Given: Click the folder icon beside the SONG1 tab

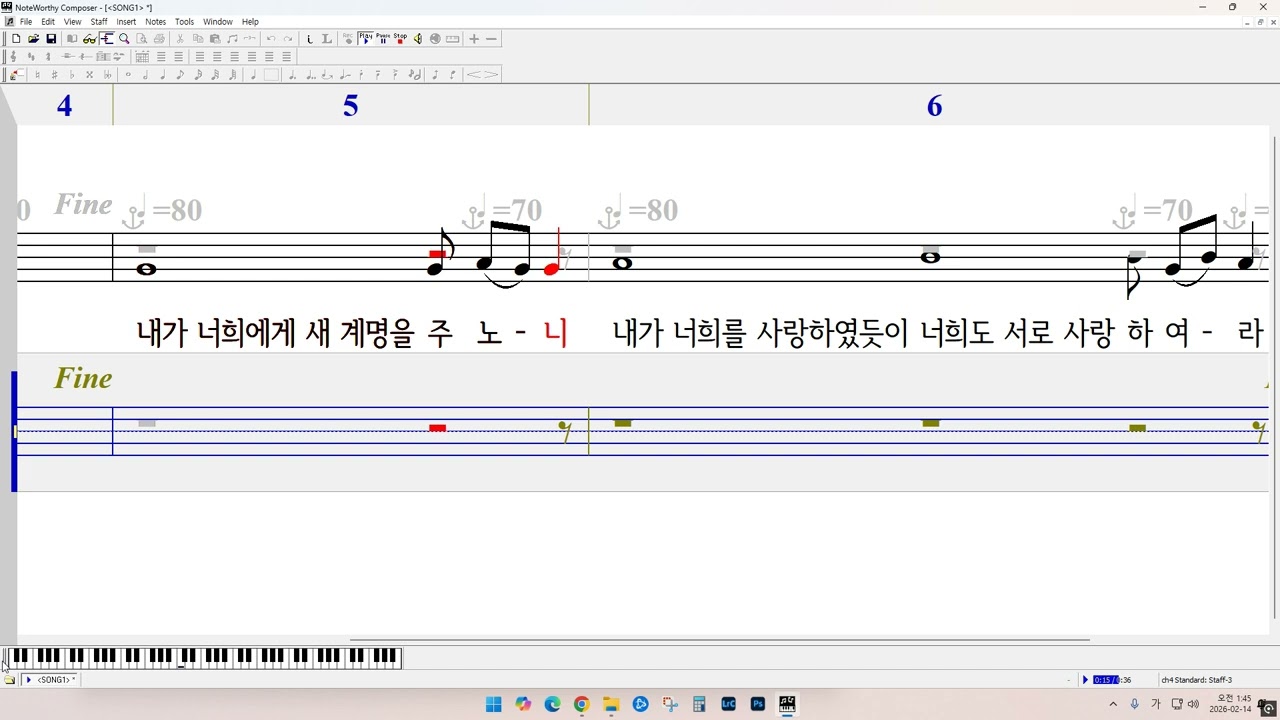Looking at the screenshot, I should (9, 680).
